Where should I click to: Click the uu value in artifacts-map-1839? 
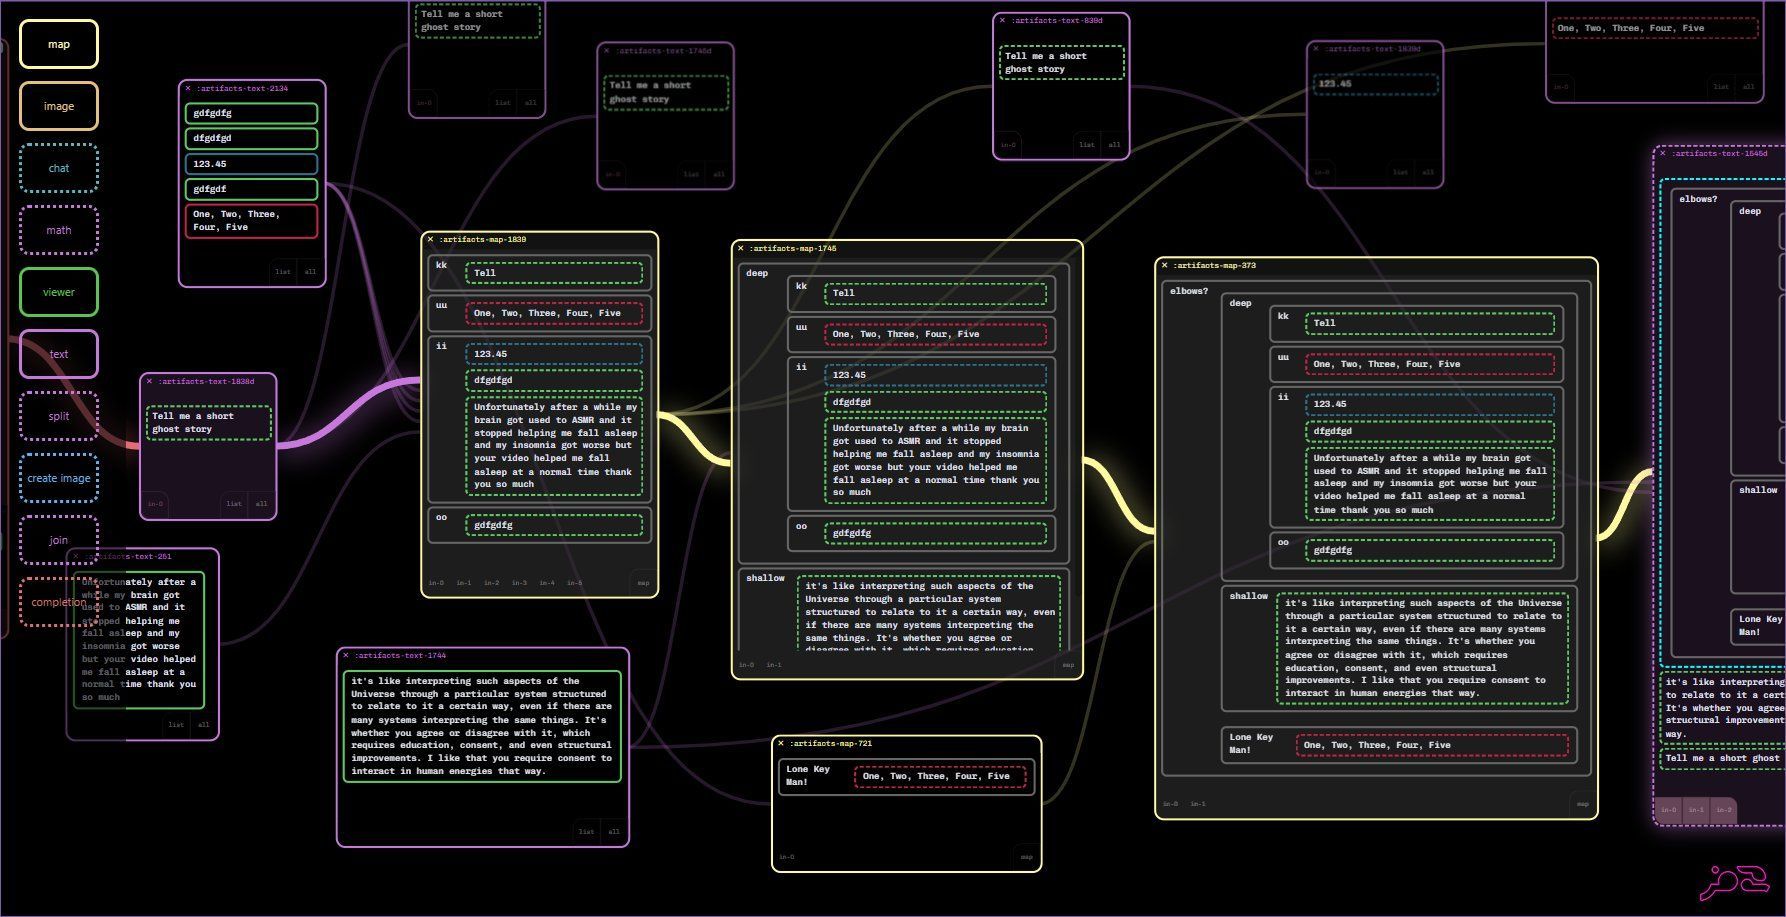554,314
